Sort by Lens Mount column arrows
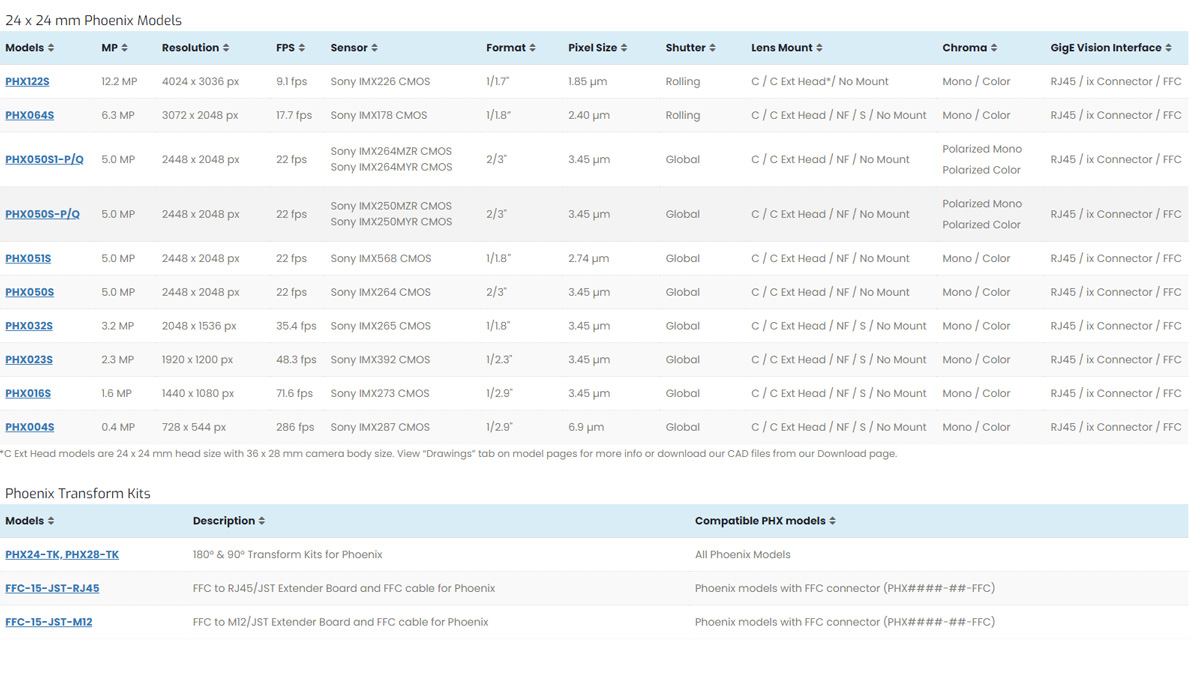Screen dimensions: 1200x689 pyautogui.click(x=820, y=48)
